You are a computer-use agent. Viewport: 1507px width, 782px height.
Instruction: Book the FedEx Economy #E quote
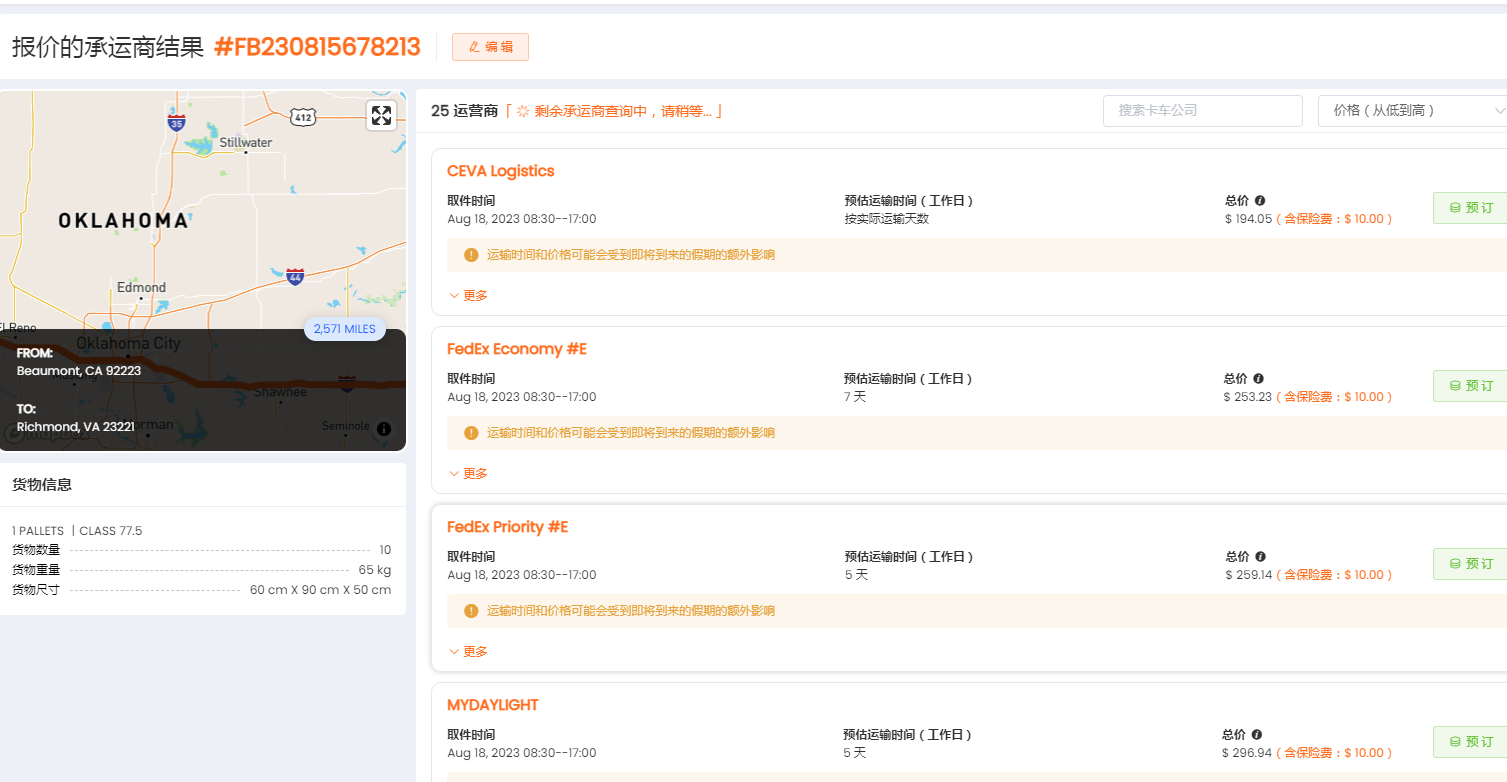1470,386
